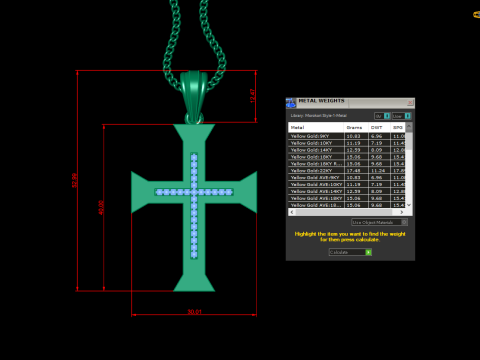
Task: Click the down arrow of metal list scrollbar
Action: tap(409, 205)
